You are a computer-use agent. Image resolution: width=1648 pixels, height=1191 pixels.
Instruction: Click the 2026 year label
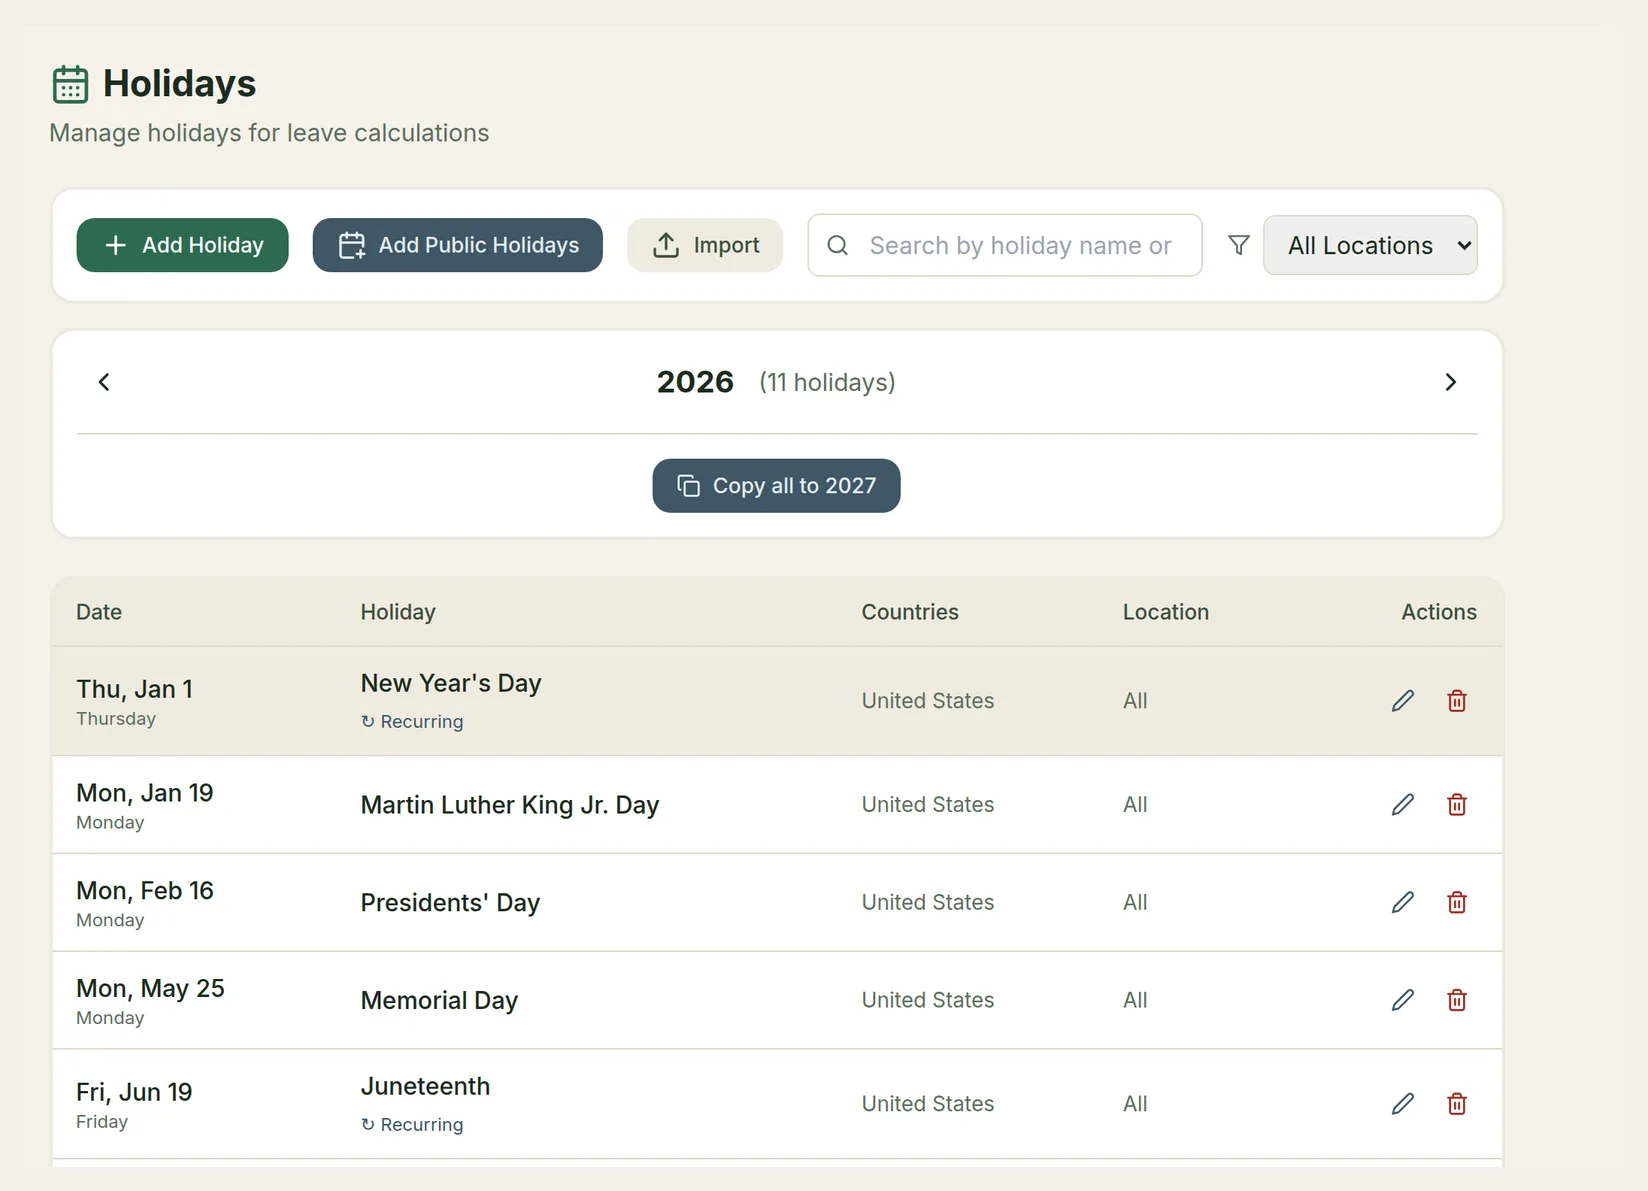click(x=695, y=382)
